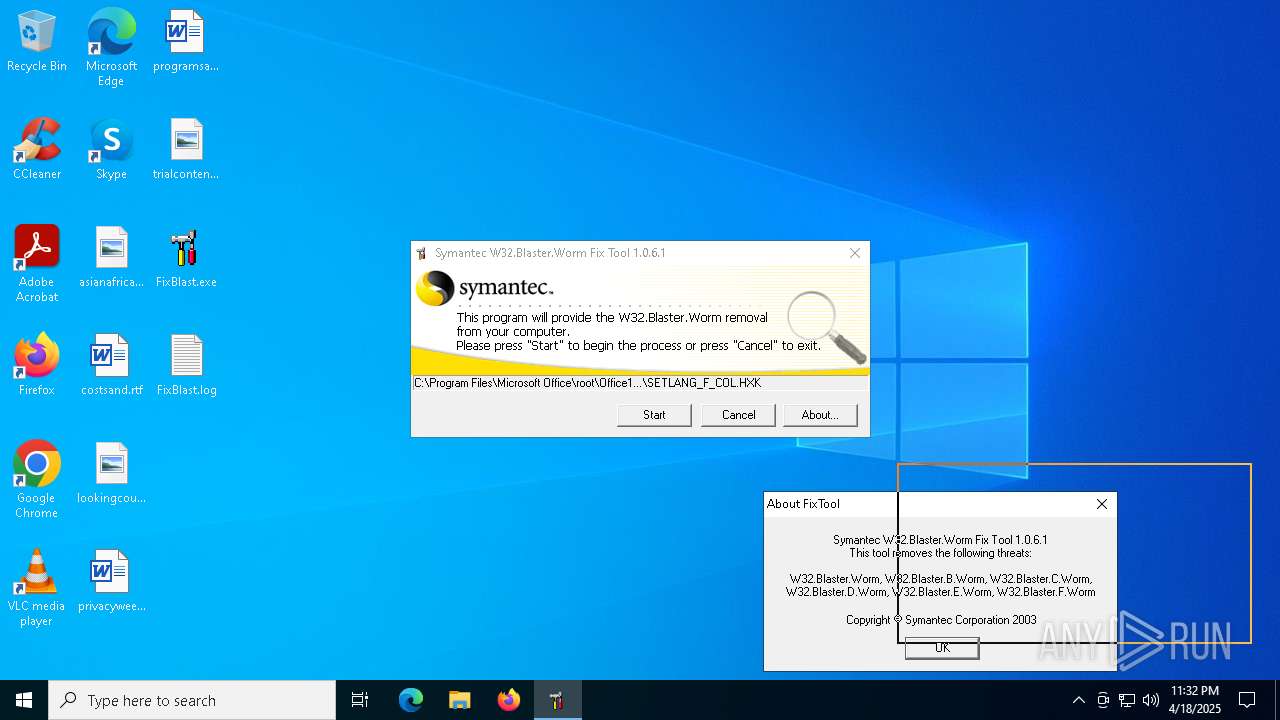Viewport: 1280px width, 720px height.
Task: Click the "Copyright © Symantec Corporation 2003" text
Action: tap(941, 620)
